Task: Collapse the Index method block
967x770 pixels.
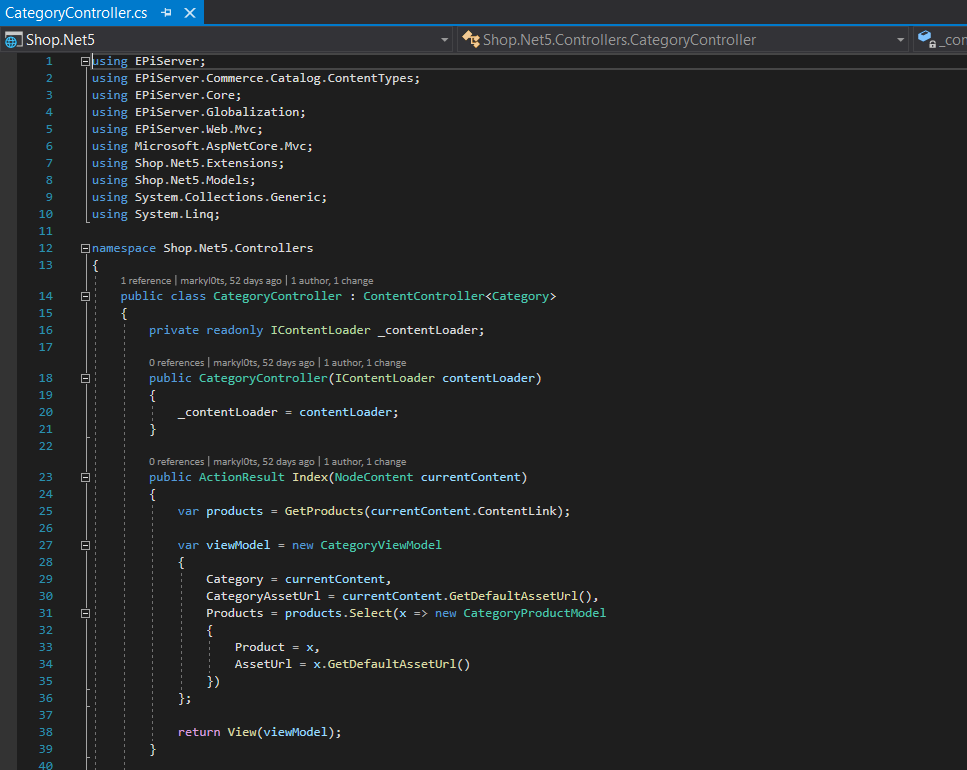Action: 85,478
